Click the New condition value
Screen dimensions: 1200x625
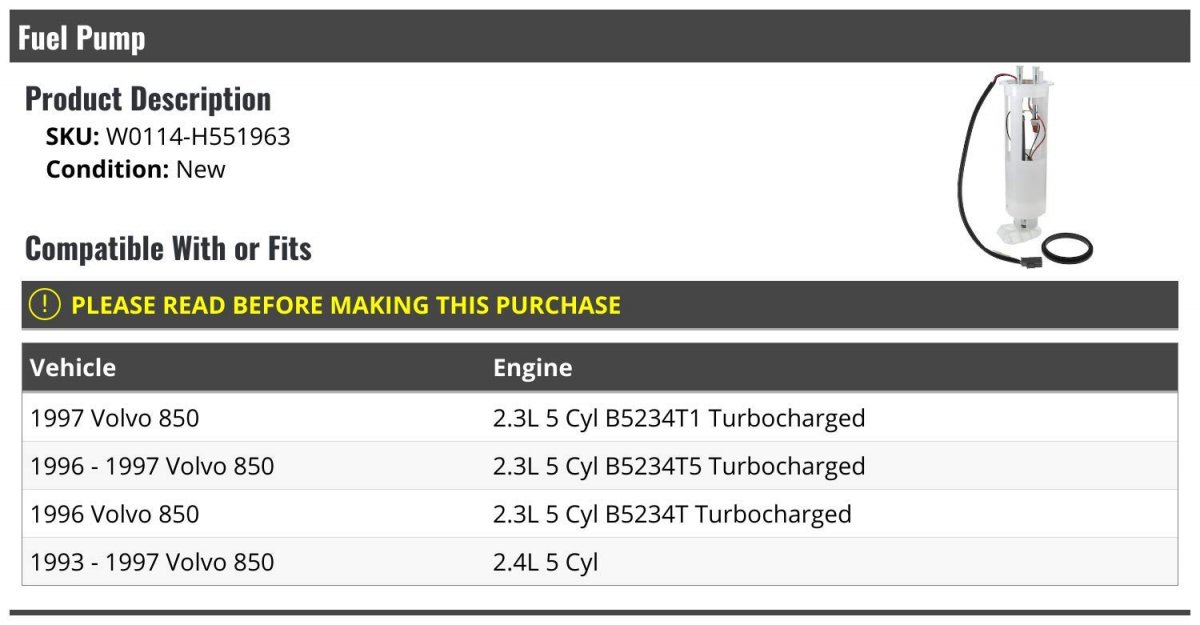click(x=201, y=169)
